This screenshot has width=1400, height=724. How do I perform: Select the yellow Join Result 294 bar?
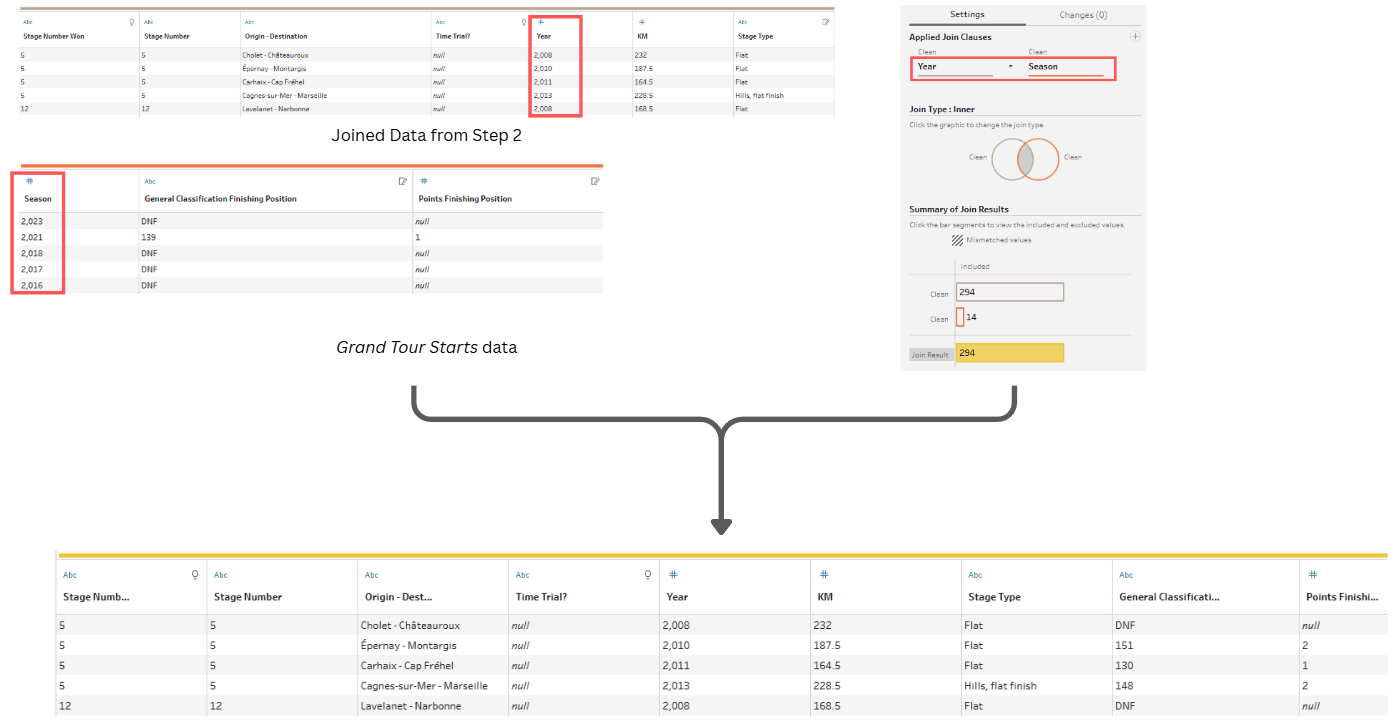coord(1010,353)
